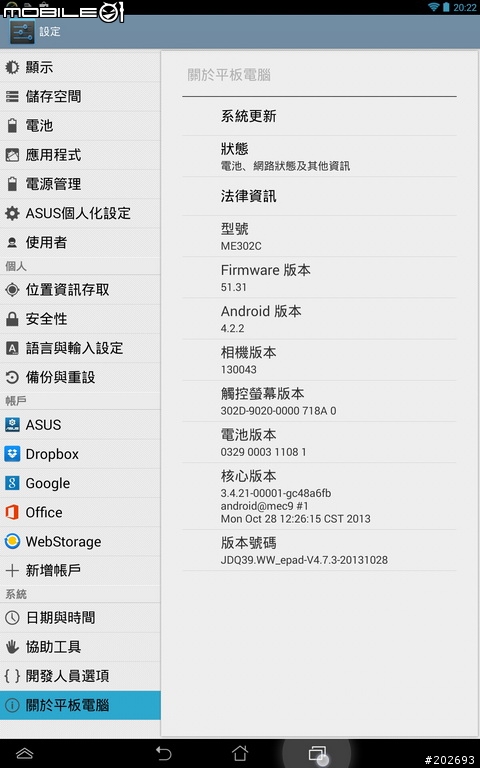Screen dimensions: 480x768
Task: Open 日期與時間 date and time
Action: click(x=80, y=618)
